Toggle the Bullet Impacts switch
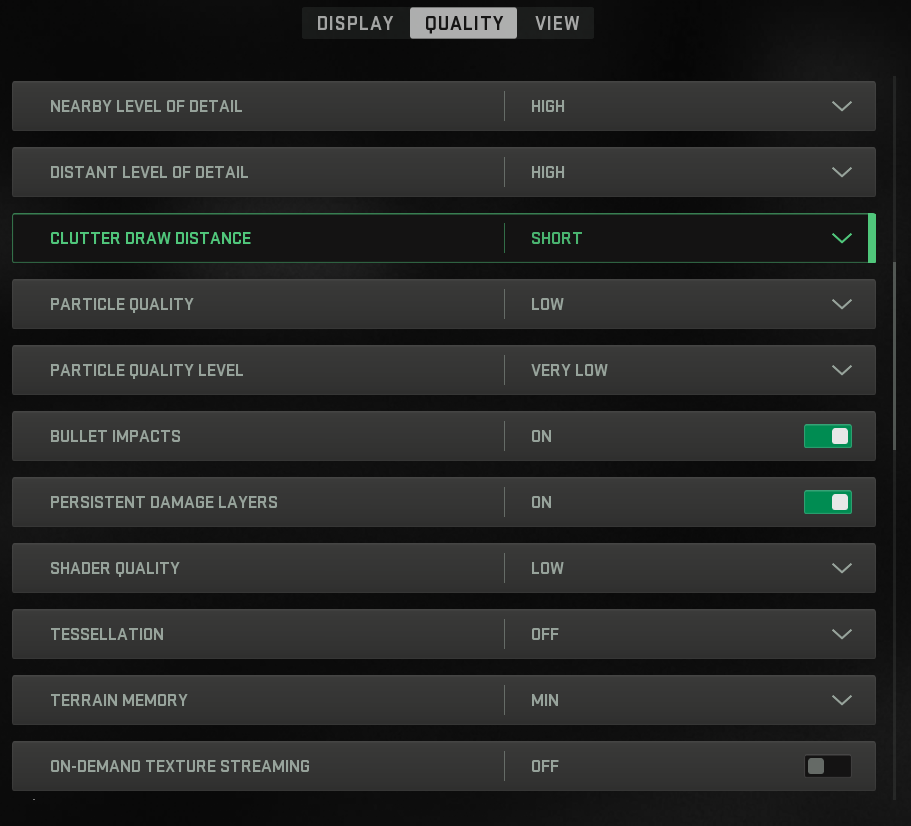The image size is (911, 826). click(x=827, y=436)
